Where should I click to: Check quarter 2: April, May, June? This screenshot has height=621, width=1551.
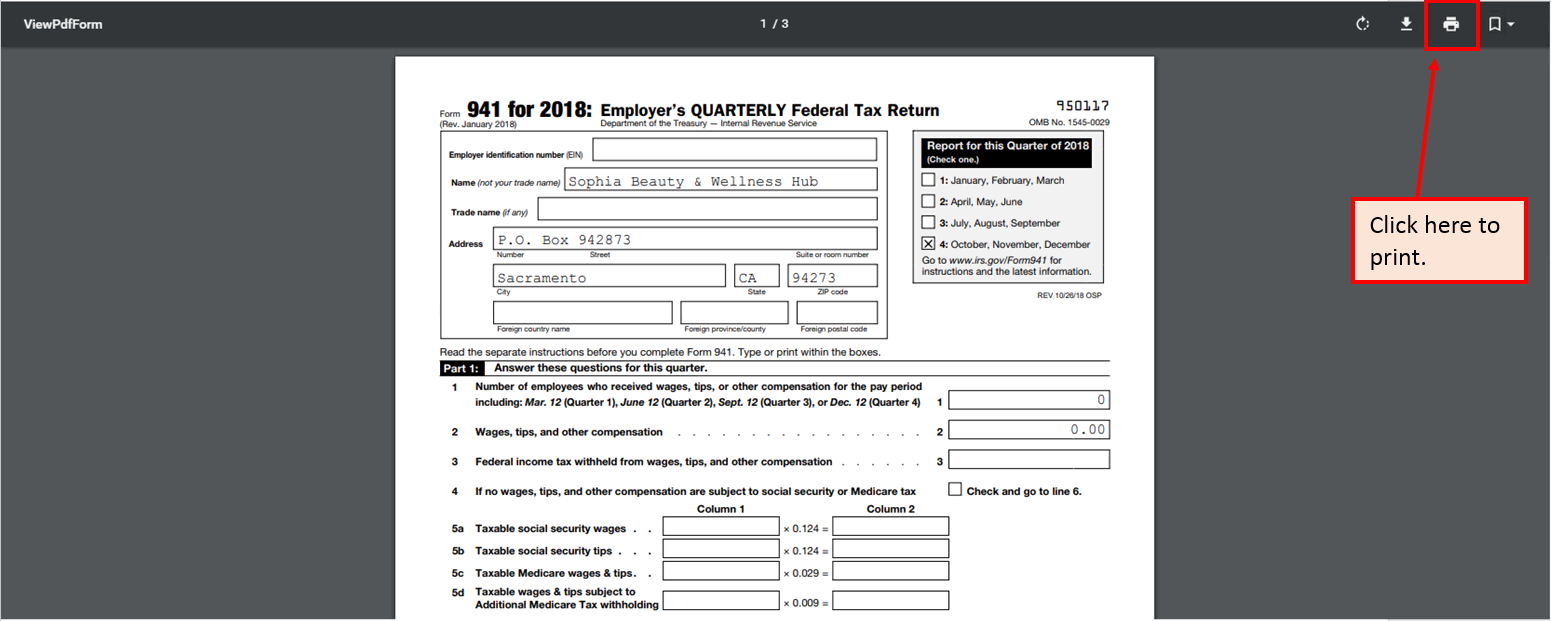pyautogui.click(x=928, y=201)
